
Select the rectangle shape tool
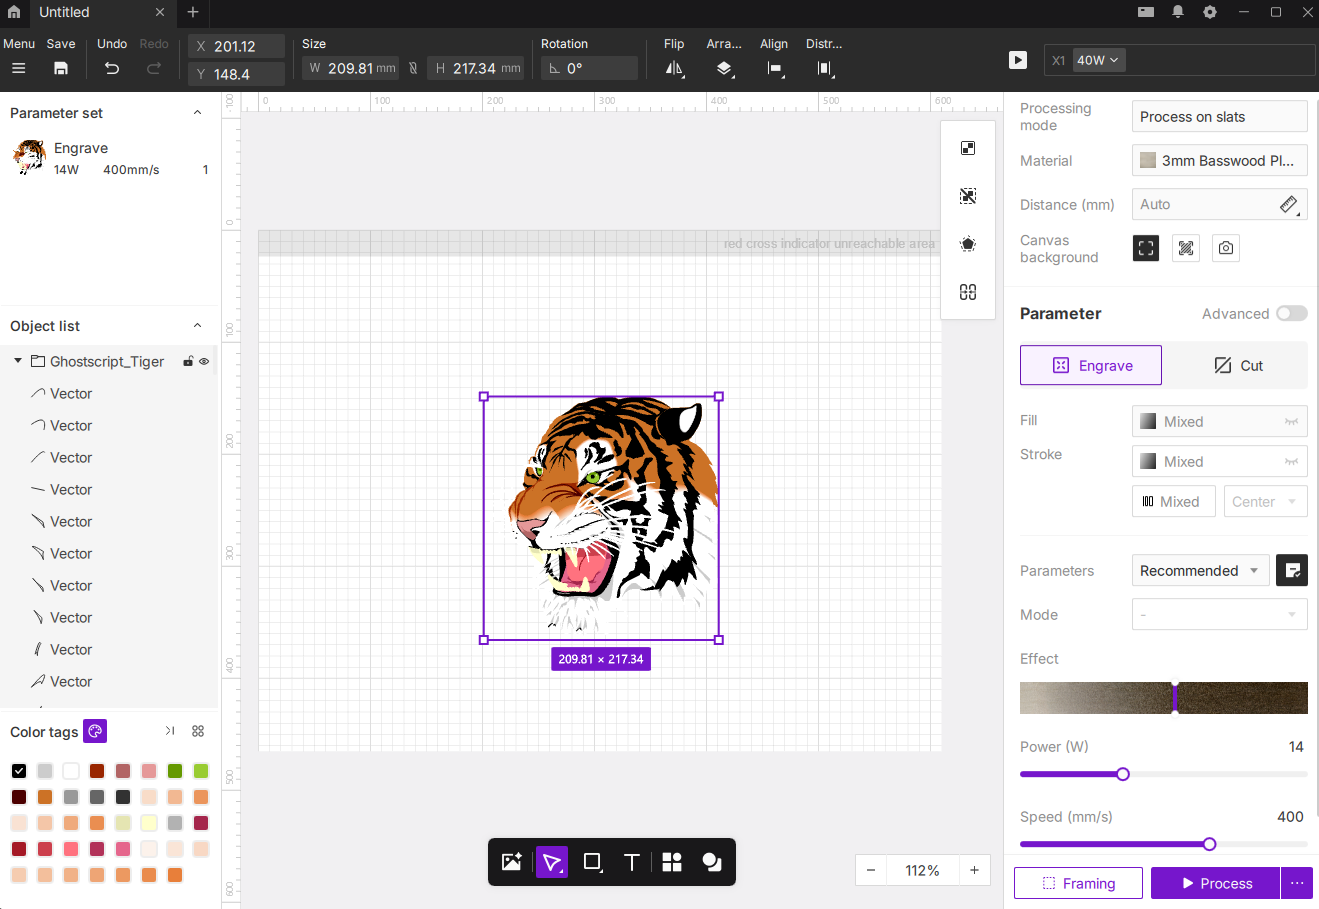(x=592, y=862)
